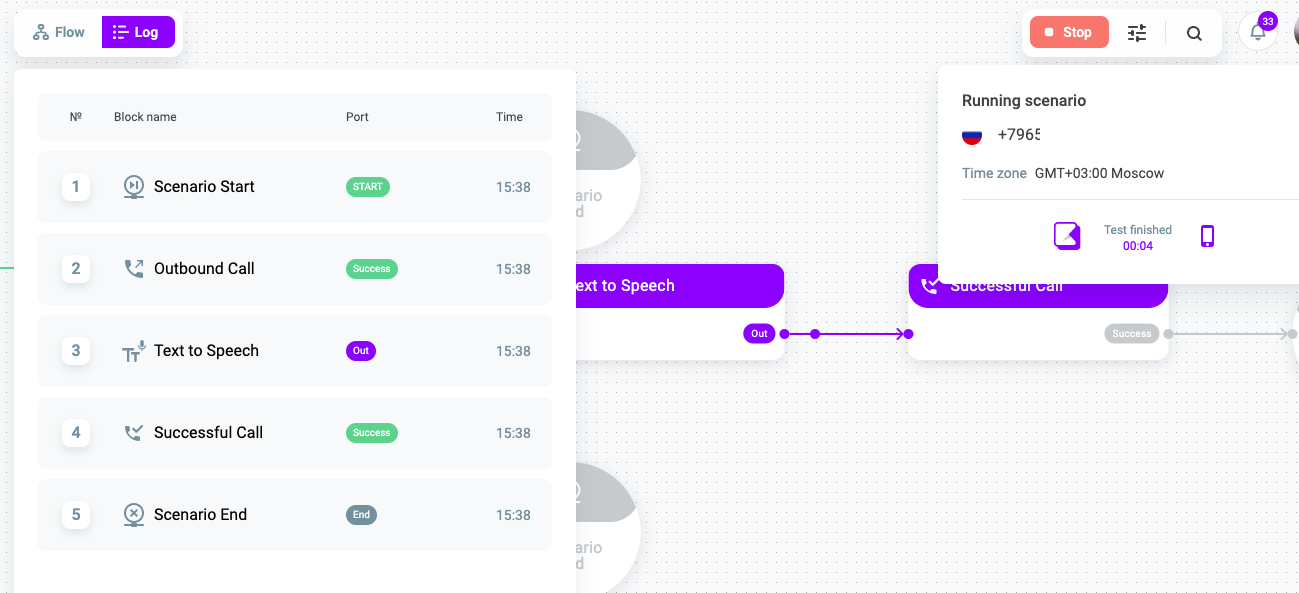Select log row number 2 Outbound Call
Viewport: 1299px width, 593px height.
pos(295,269)
